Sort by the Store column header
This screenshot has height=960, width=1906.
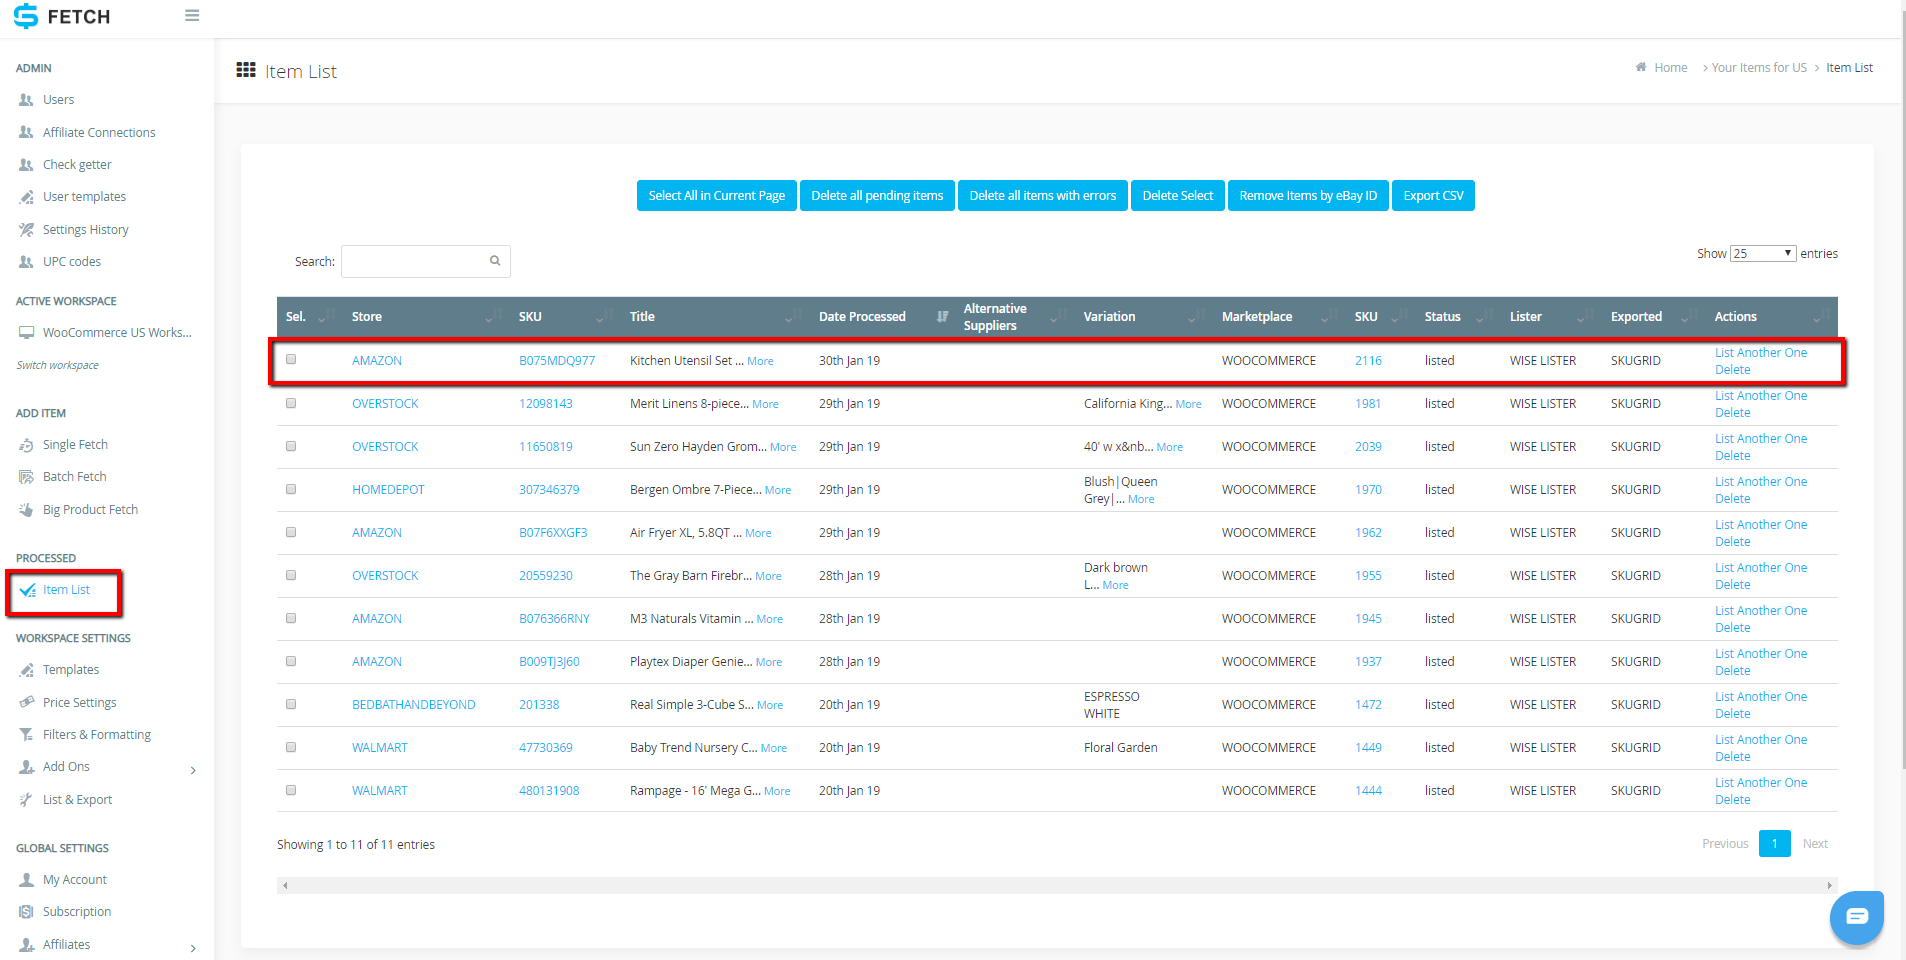tap(426, 317)
